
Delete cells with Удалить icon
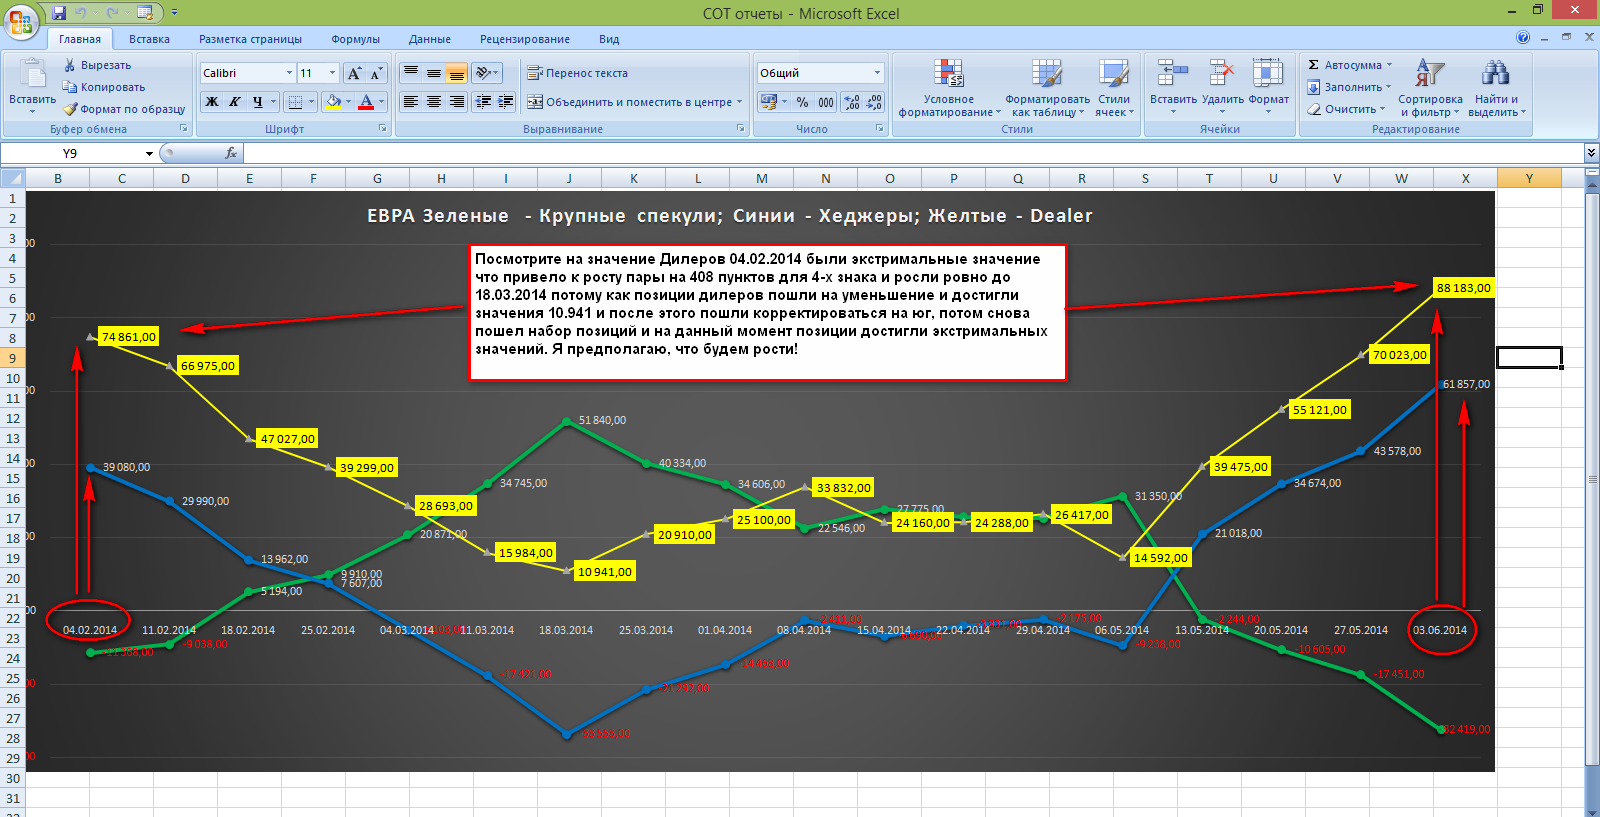[x=1222, y=86]
